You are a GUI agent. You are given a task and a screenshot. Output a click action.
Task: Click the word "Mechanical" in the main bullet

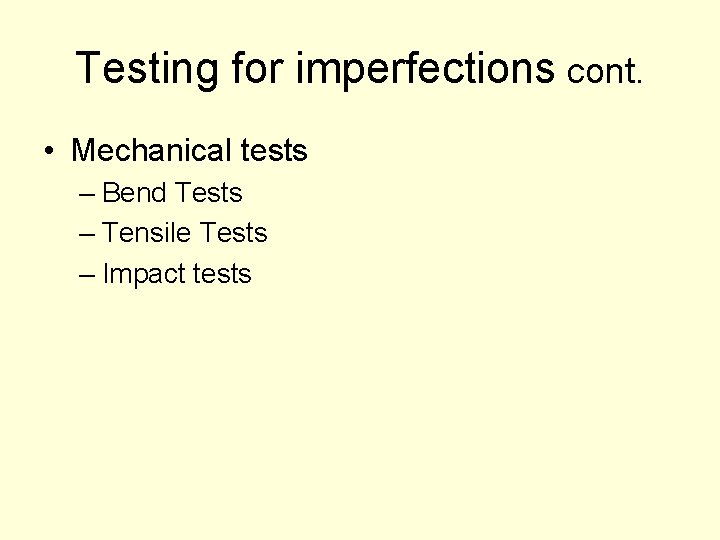pos(150,151)
